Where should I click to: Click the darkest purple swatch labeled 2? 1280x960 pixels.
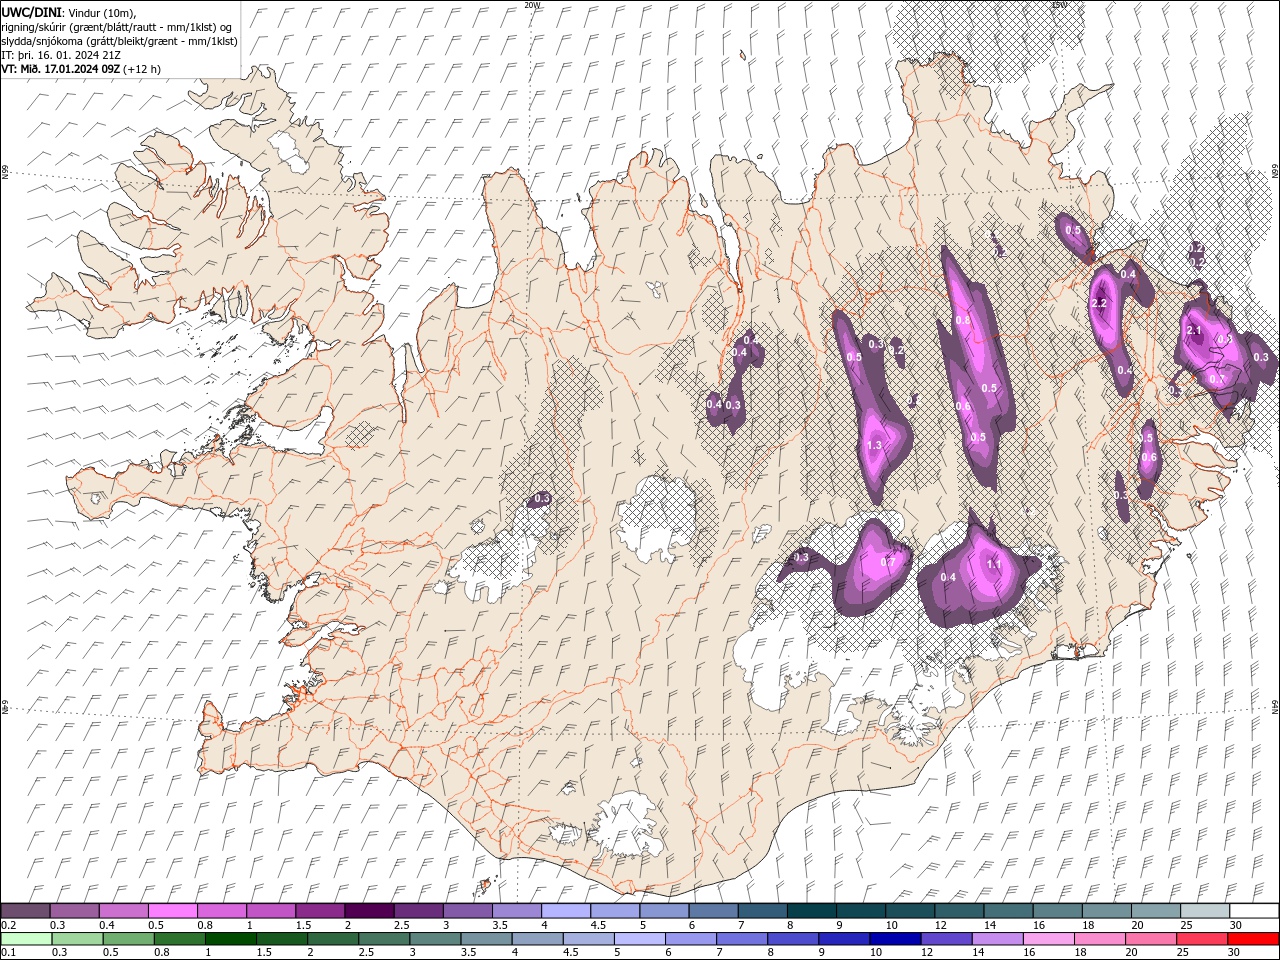[x=368, y=911]
